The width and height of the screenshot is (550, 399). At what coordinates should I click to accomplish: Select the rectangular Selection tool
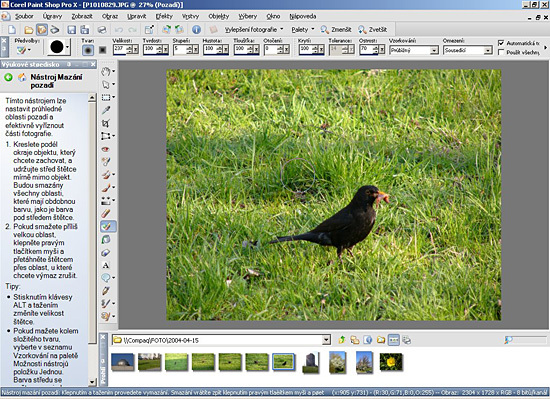106,97
